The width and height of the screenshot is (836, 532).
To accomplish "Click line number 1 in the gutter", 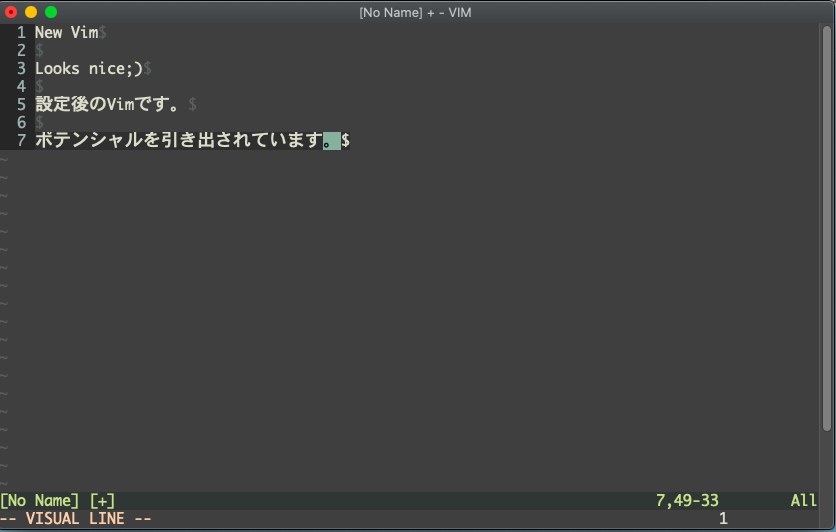I will [x=21, y=33].
